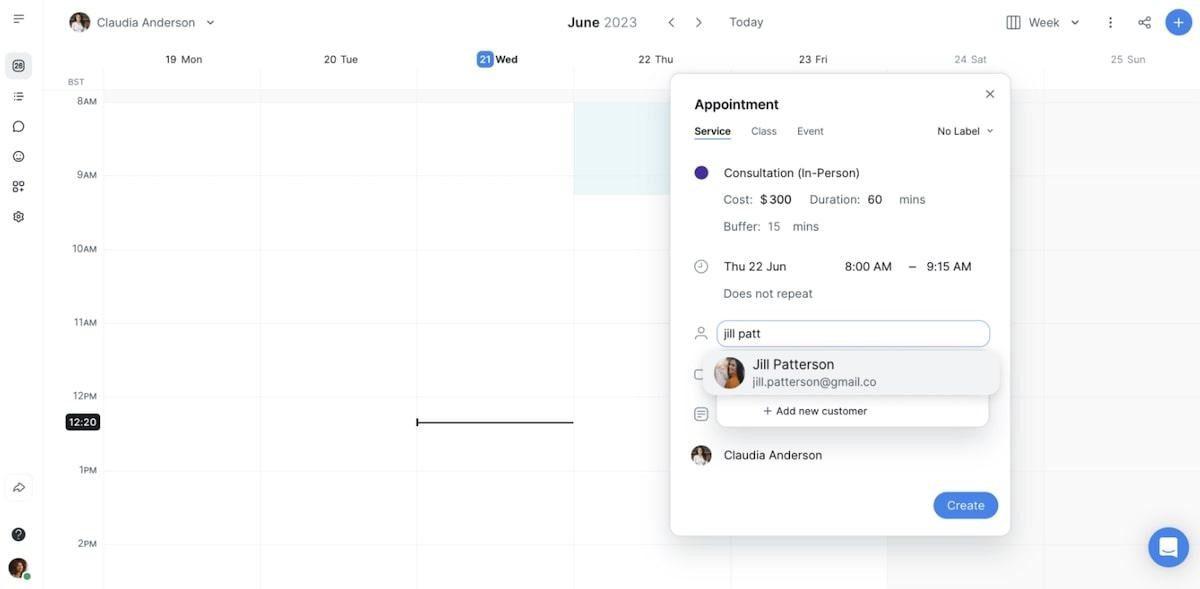Viewport: 1200px width, 589px height.
Task: Open the help question mark icon
Action: 18,534
